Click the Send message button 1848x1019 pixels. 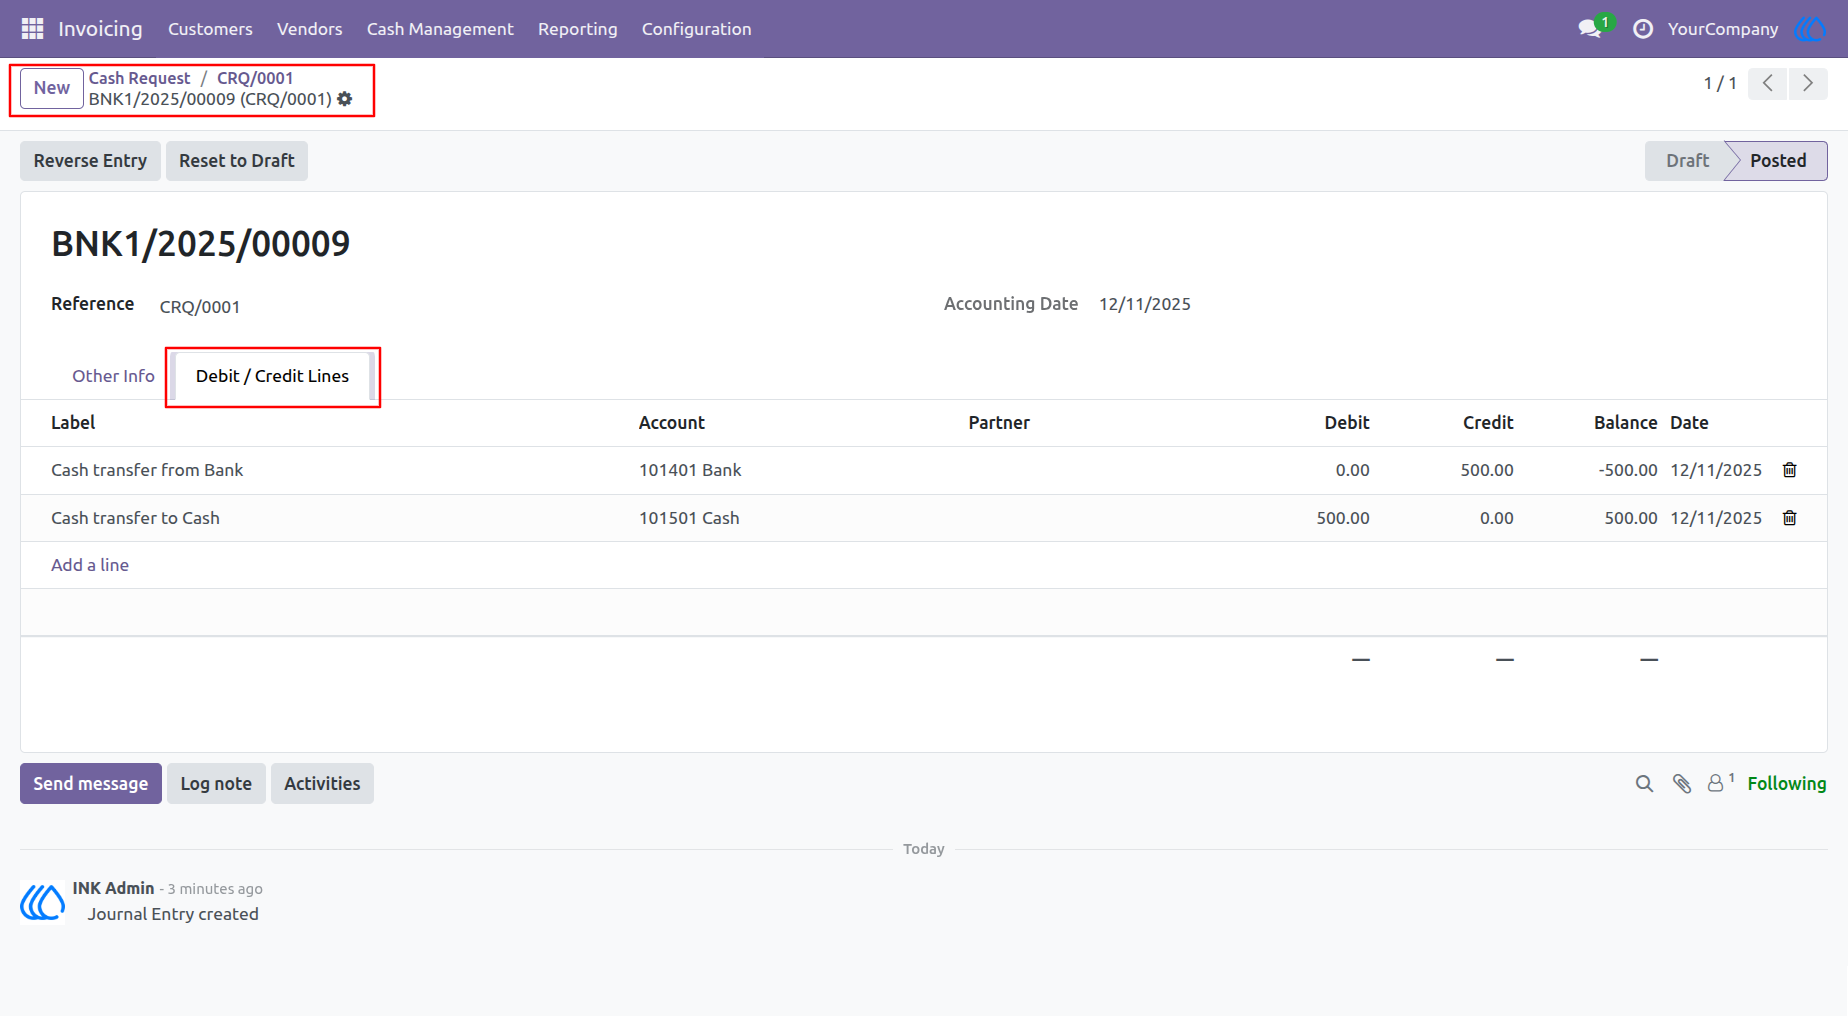click(x=91, y=784)
